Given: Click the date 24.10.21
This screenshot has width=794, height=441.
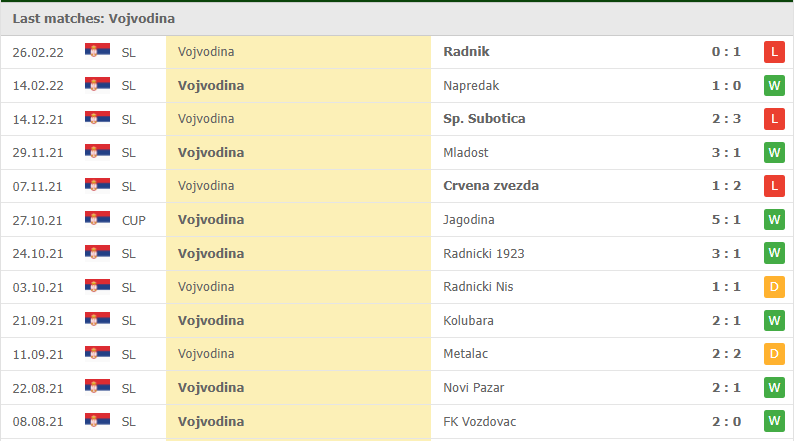Looking at the screenshot, I should tap(38, 254).
